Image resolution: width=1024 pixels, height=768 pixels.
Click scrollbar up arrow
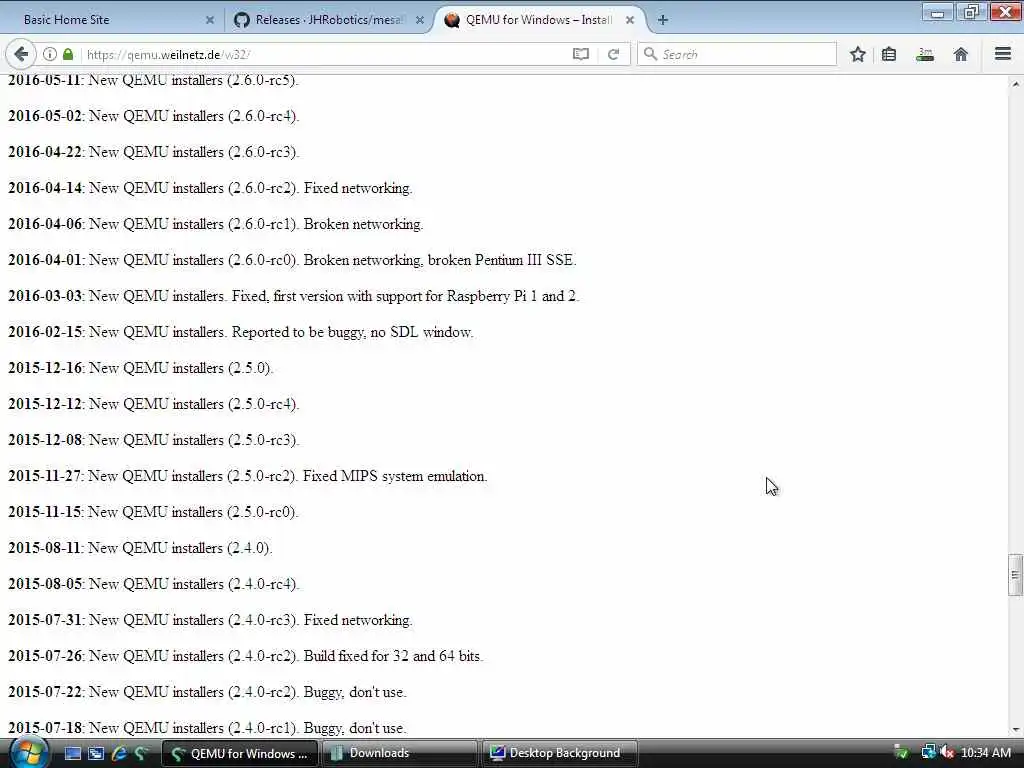[x=1015, y=84]
